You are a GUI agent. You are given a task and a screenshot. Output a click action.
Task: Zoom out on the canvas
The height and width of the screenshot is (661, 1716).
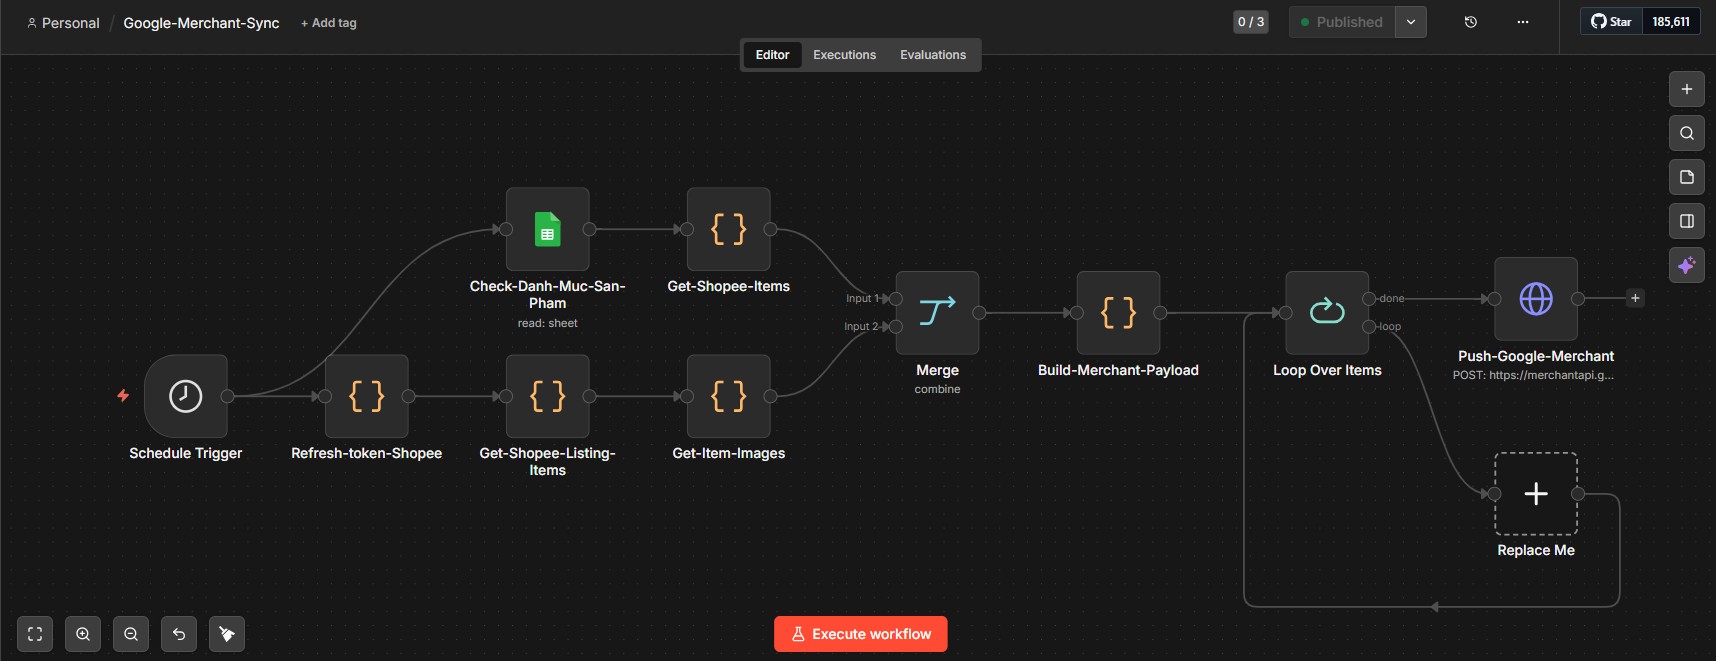[131, 634]
